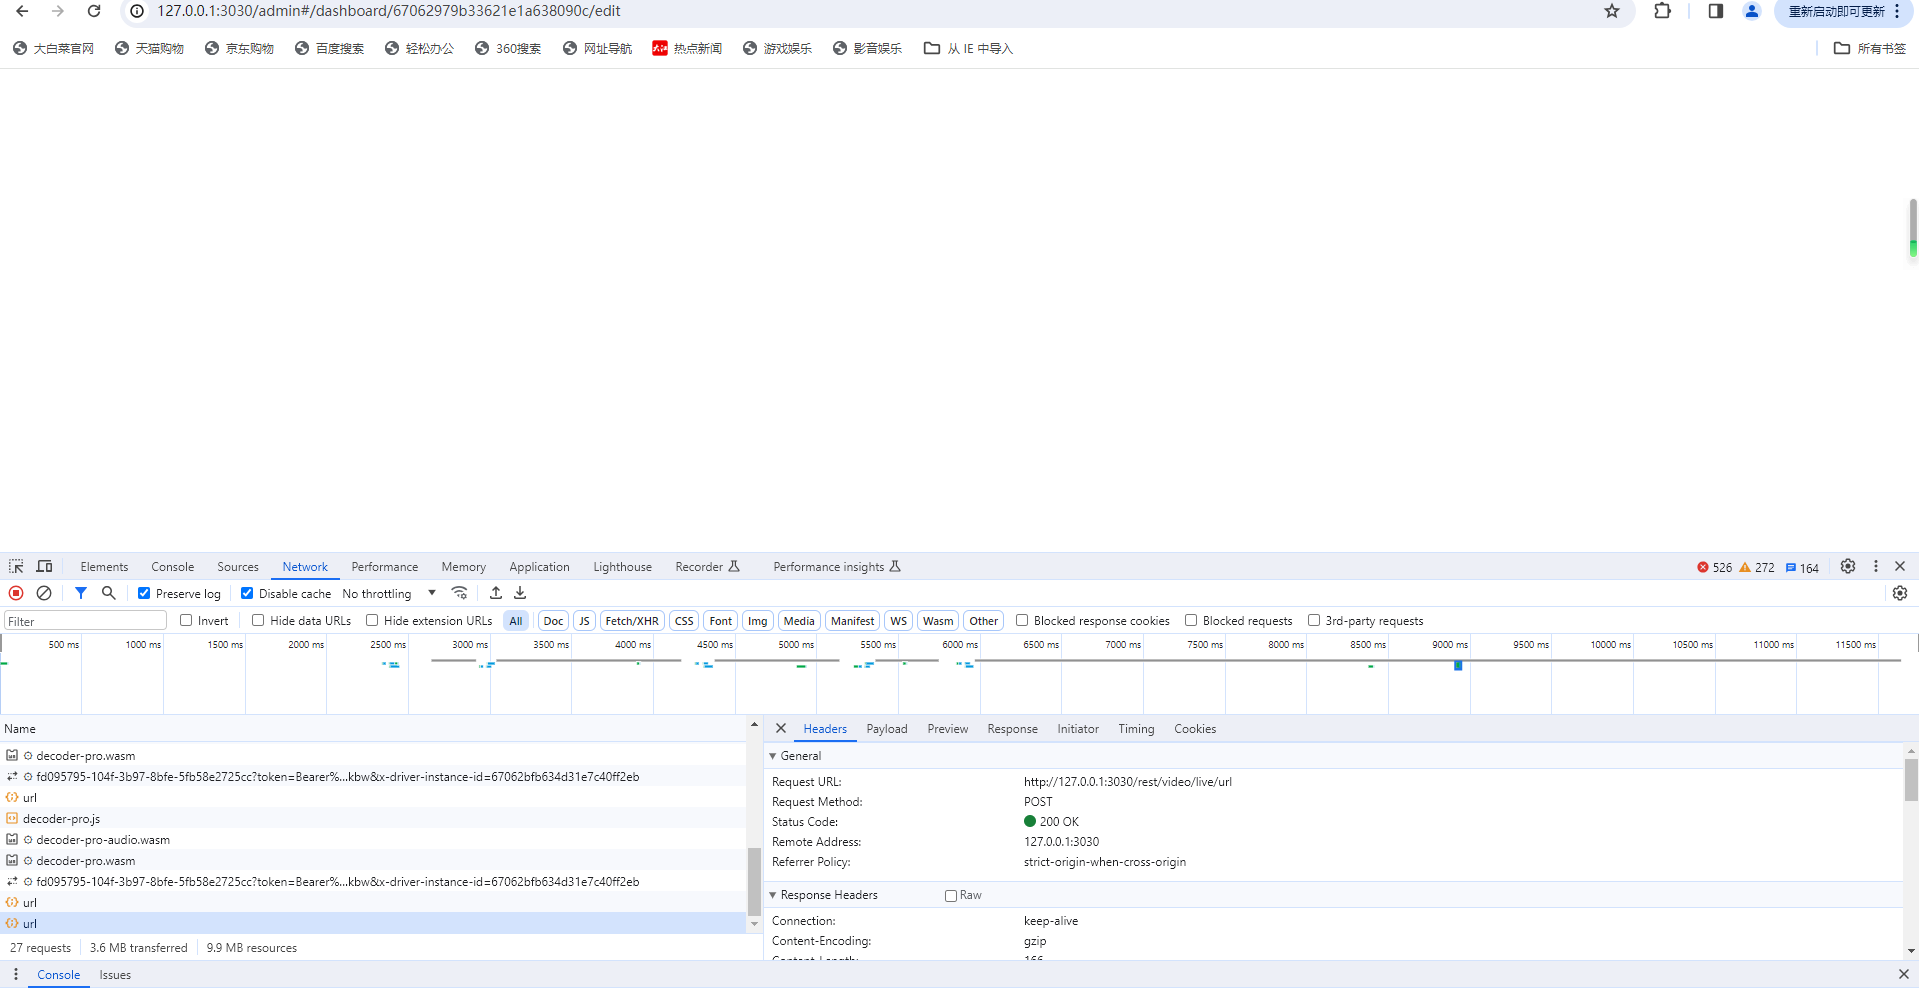
Task: Click the headers pane scrollbar
Action: coord(1911,780)
